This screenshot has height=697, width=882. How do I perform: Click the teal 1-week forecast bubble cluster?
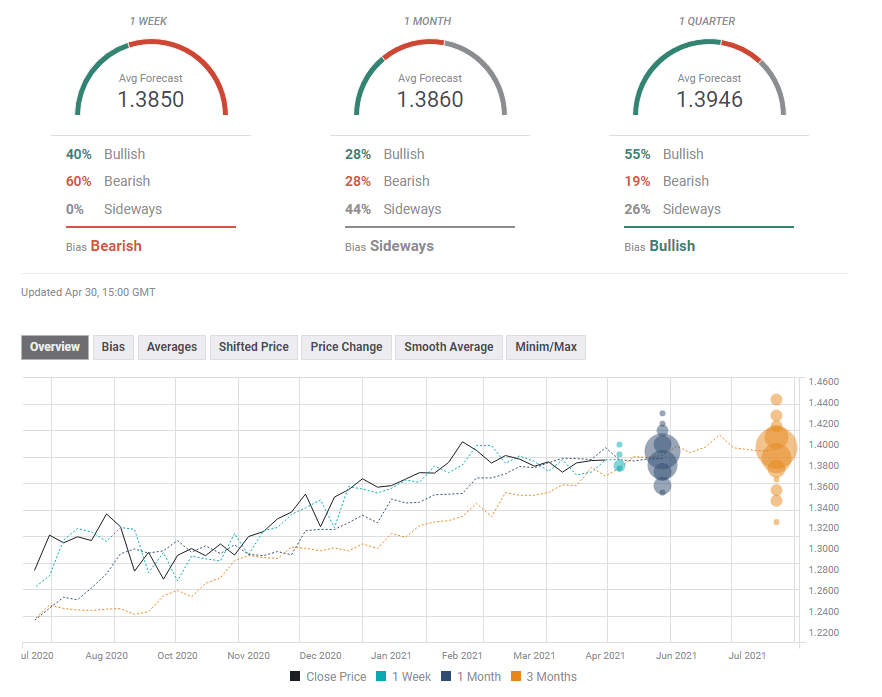619,461
